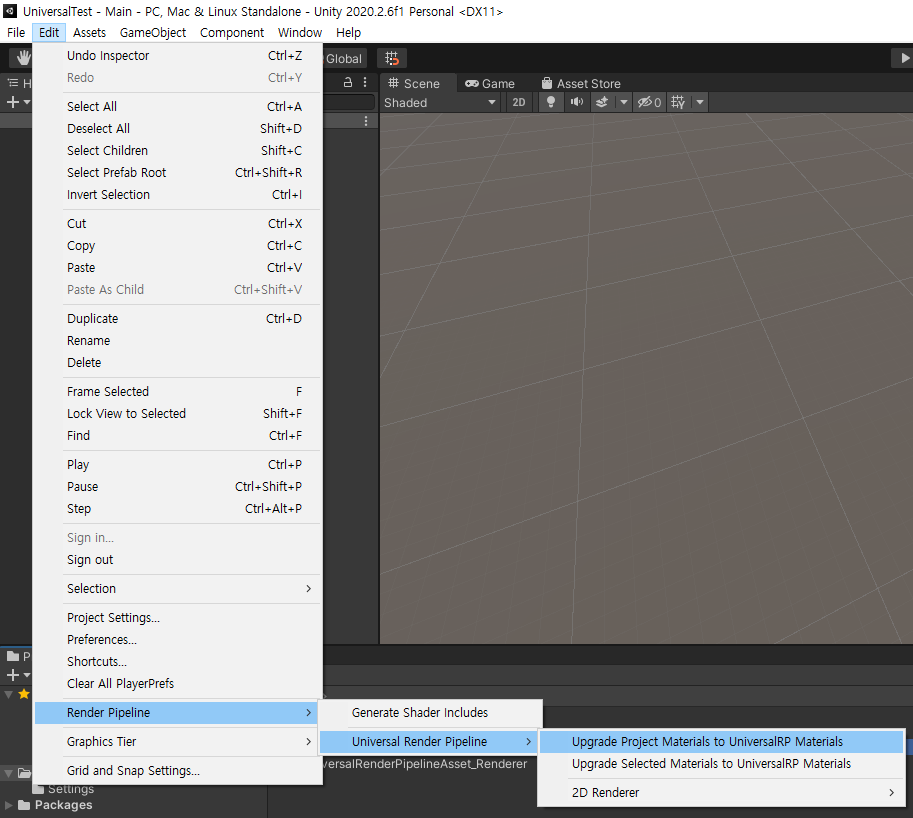Open the Help menu
The height and width of the screenshot is (818, 913).
pyautogui.click(x=348, y=33)
